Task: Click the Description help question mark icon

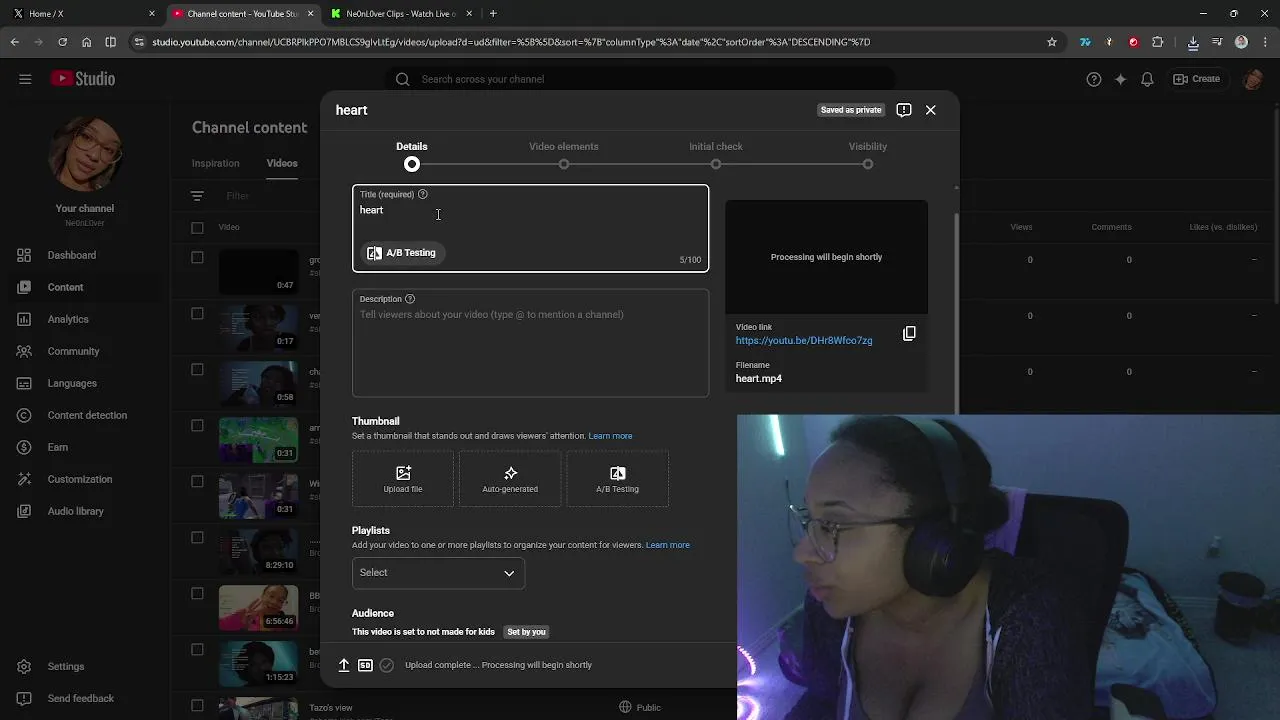Action: [x=410, y=299]
